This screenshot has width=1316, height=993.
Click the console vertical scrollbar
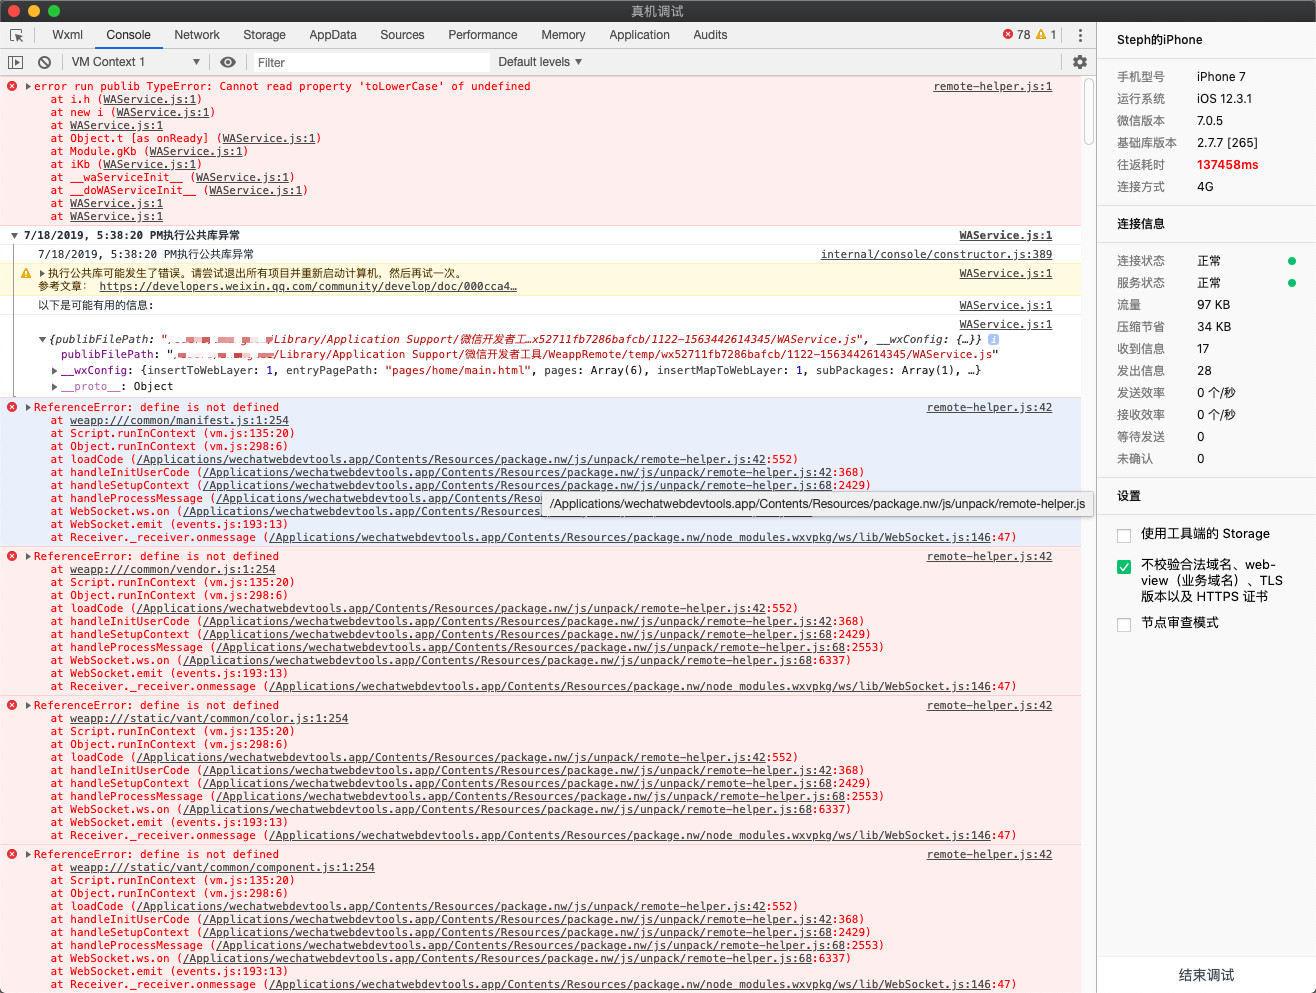pos(1089,110)
